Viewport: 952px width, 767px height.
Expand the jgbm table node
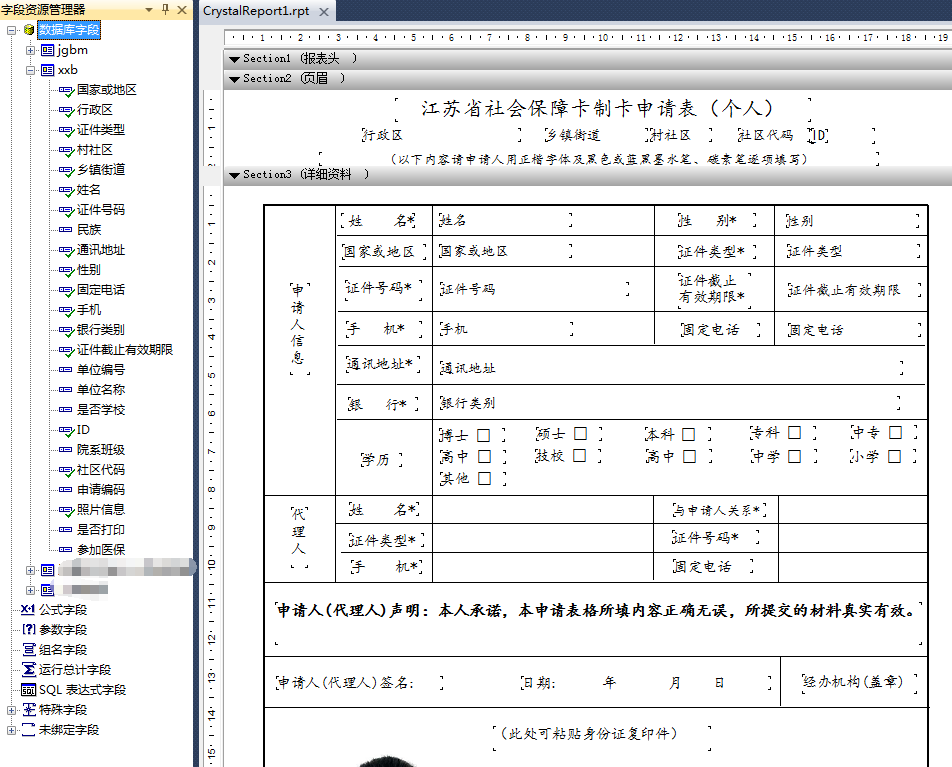click(x=30, y=50)
